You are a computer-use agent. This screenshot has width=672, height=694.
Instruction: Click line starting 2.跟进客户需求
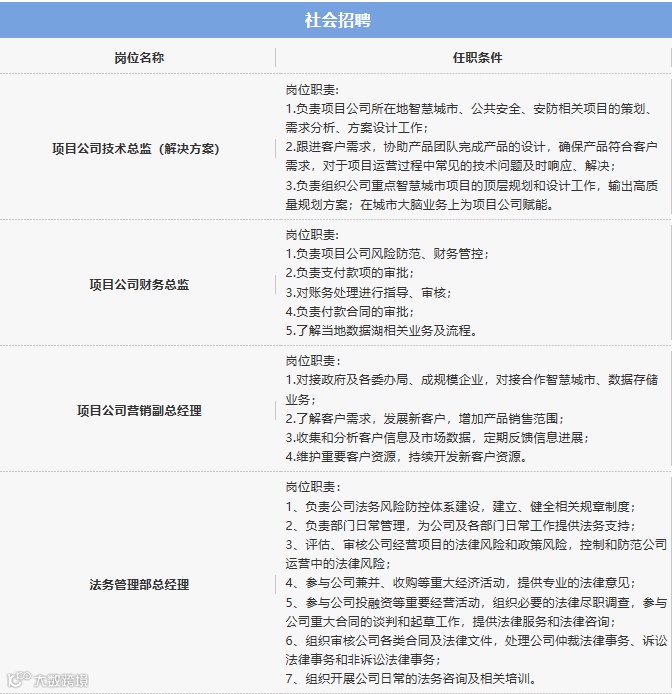click(471, 147)
